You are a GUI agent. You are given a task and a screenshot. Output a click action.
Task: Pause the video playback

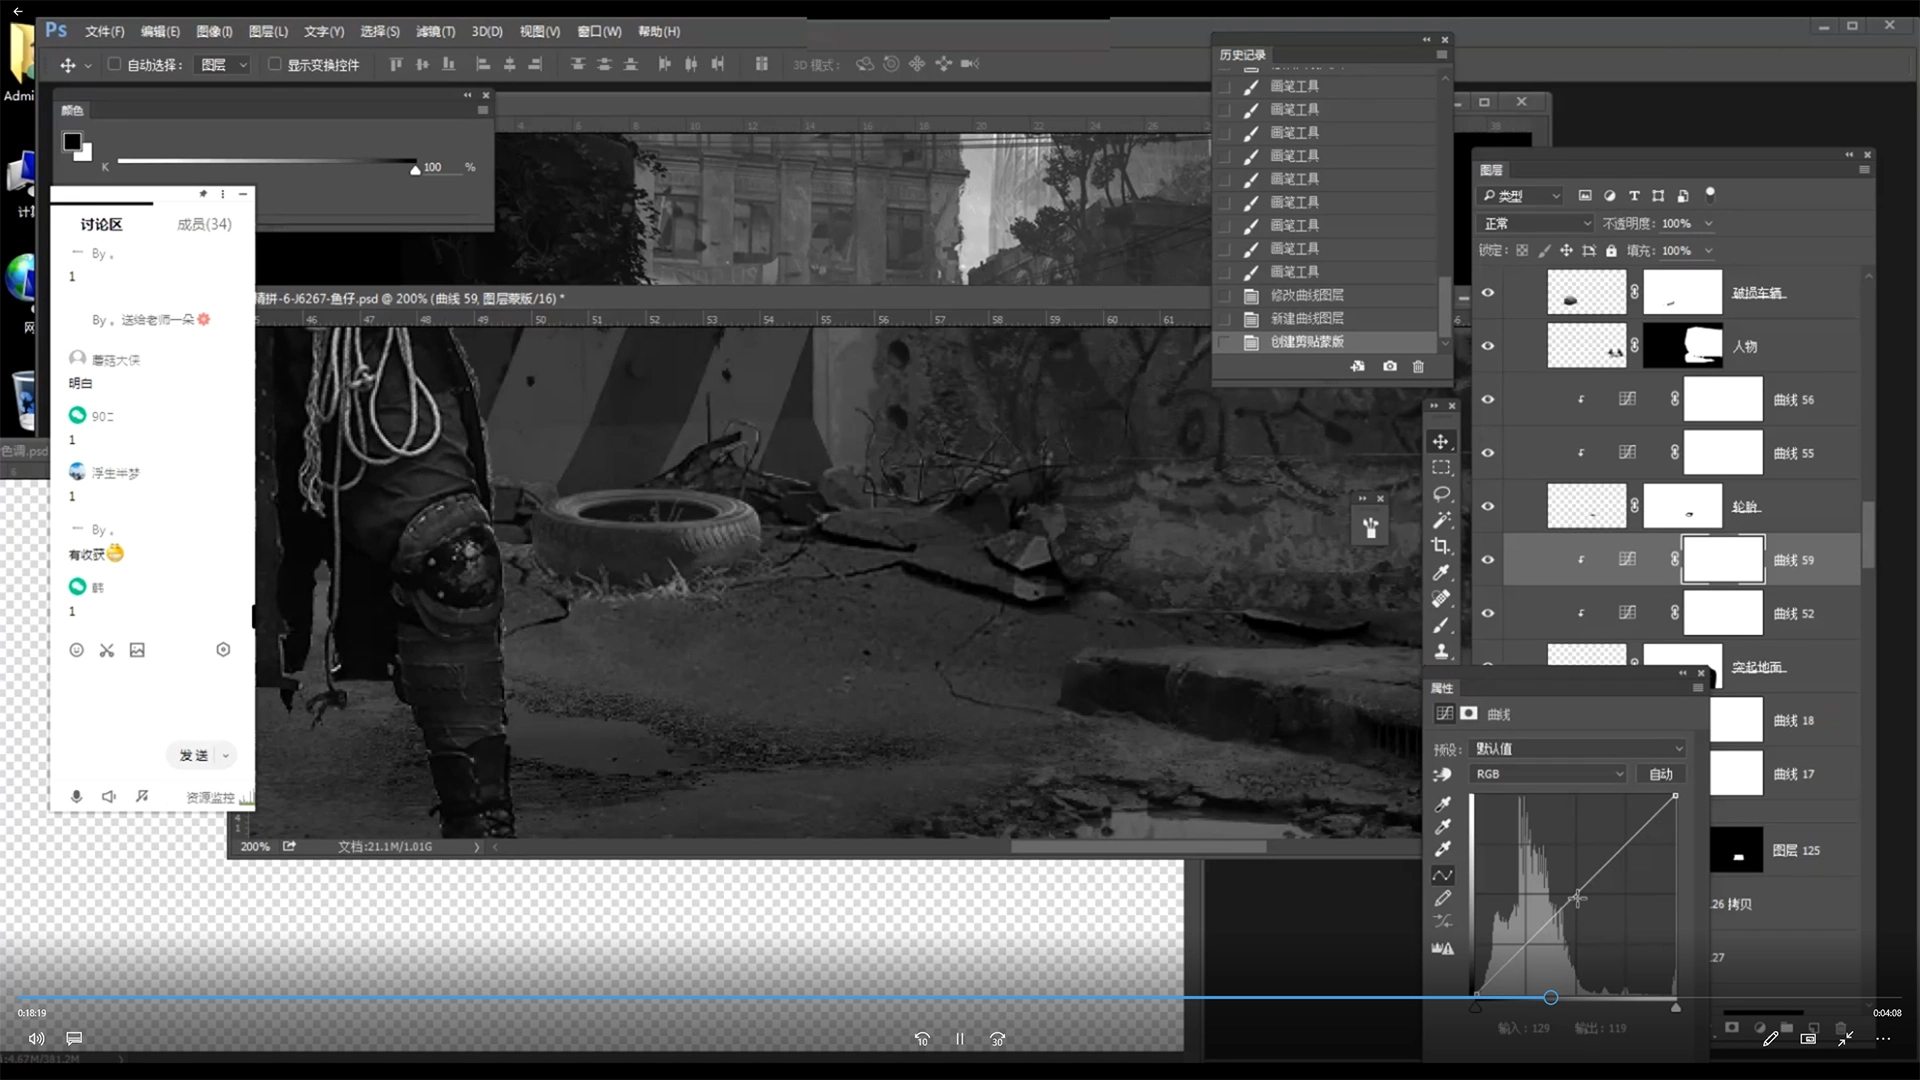point(959,1039)
